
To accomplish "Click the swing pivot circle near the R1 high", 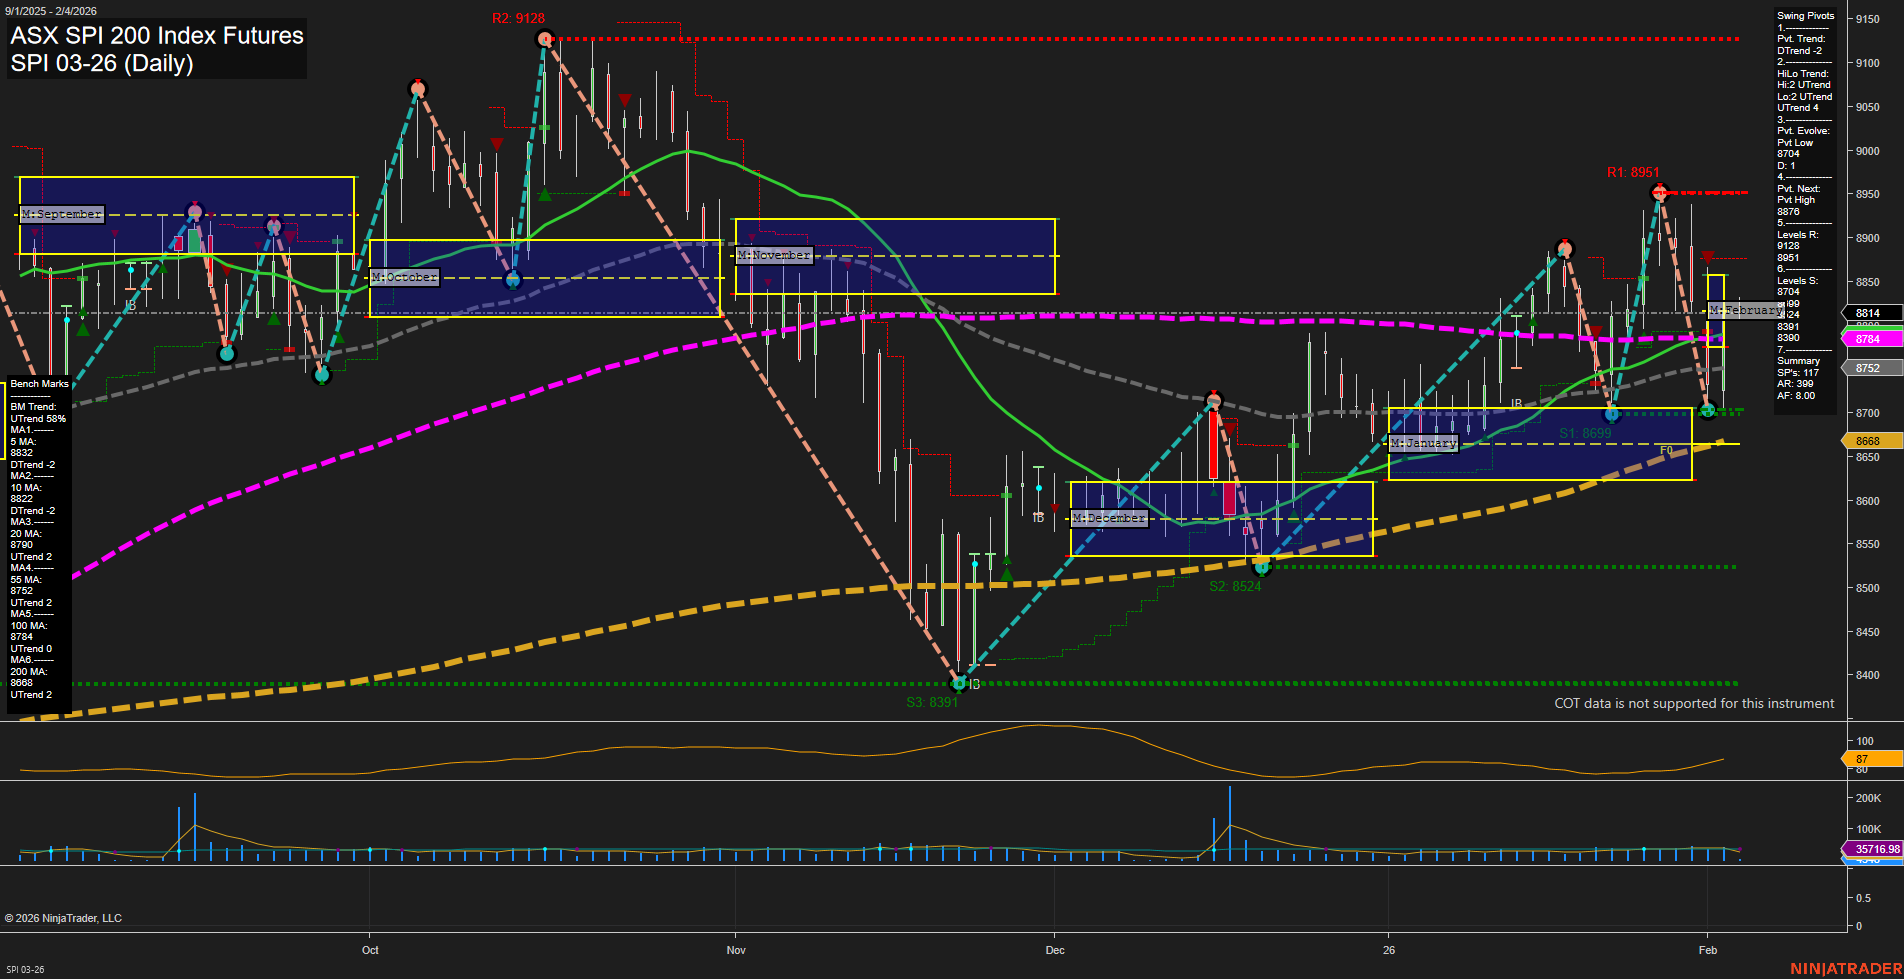I will coord(1659,190).
